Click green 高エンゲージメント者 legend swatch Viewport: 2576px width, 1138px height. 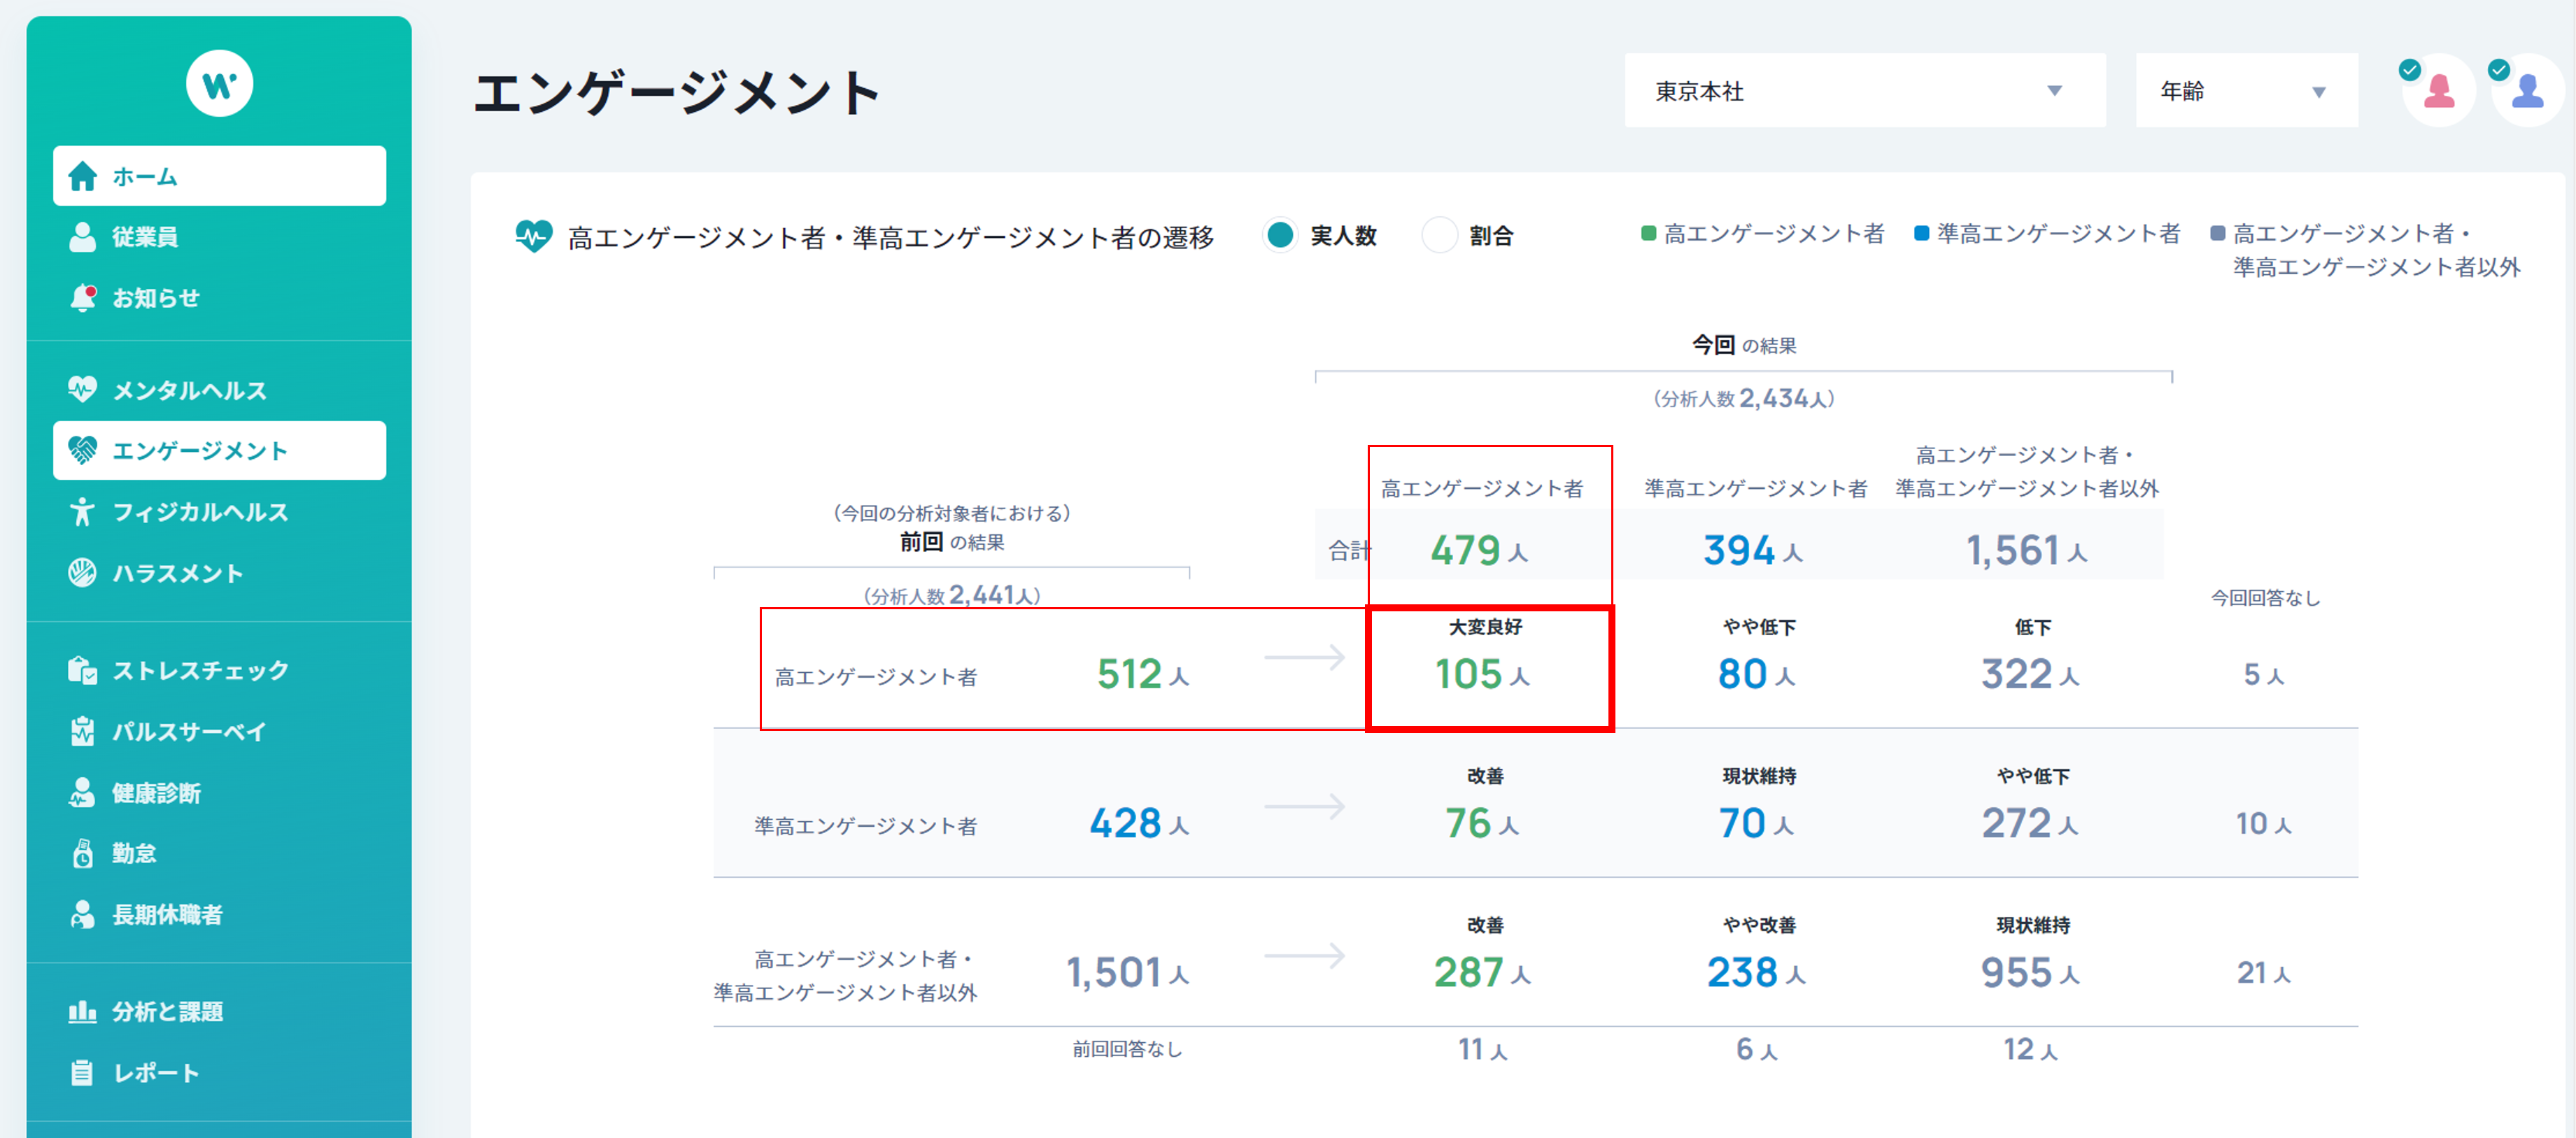(x=1648, y=234)
